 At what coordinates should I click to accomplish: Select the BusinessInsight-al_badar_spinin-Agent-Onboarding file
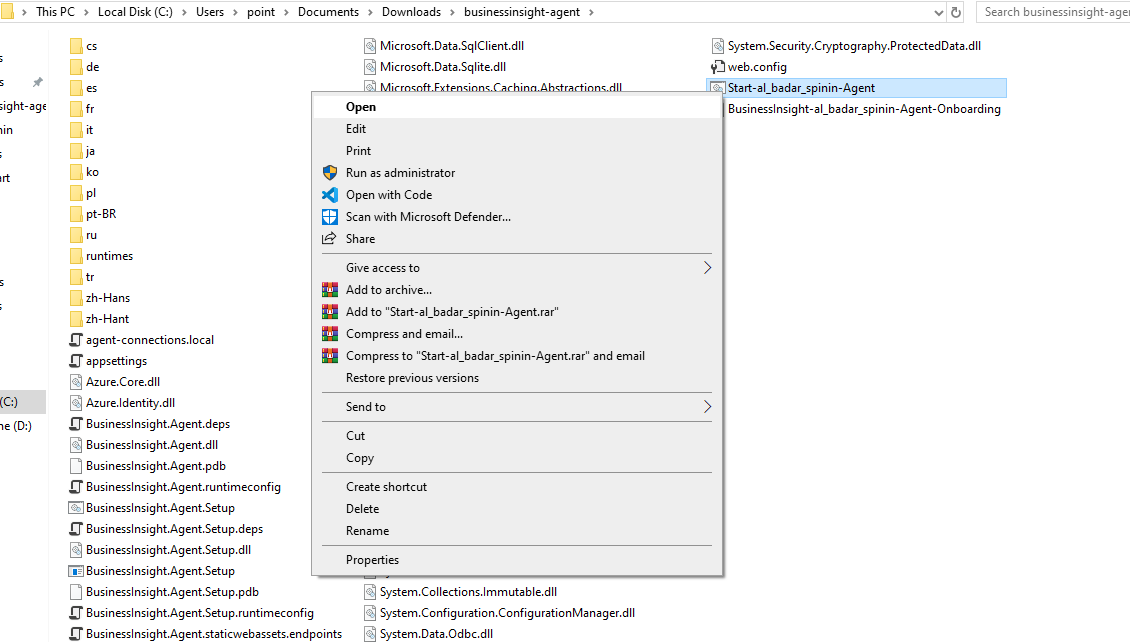tap(864, 110)
